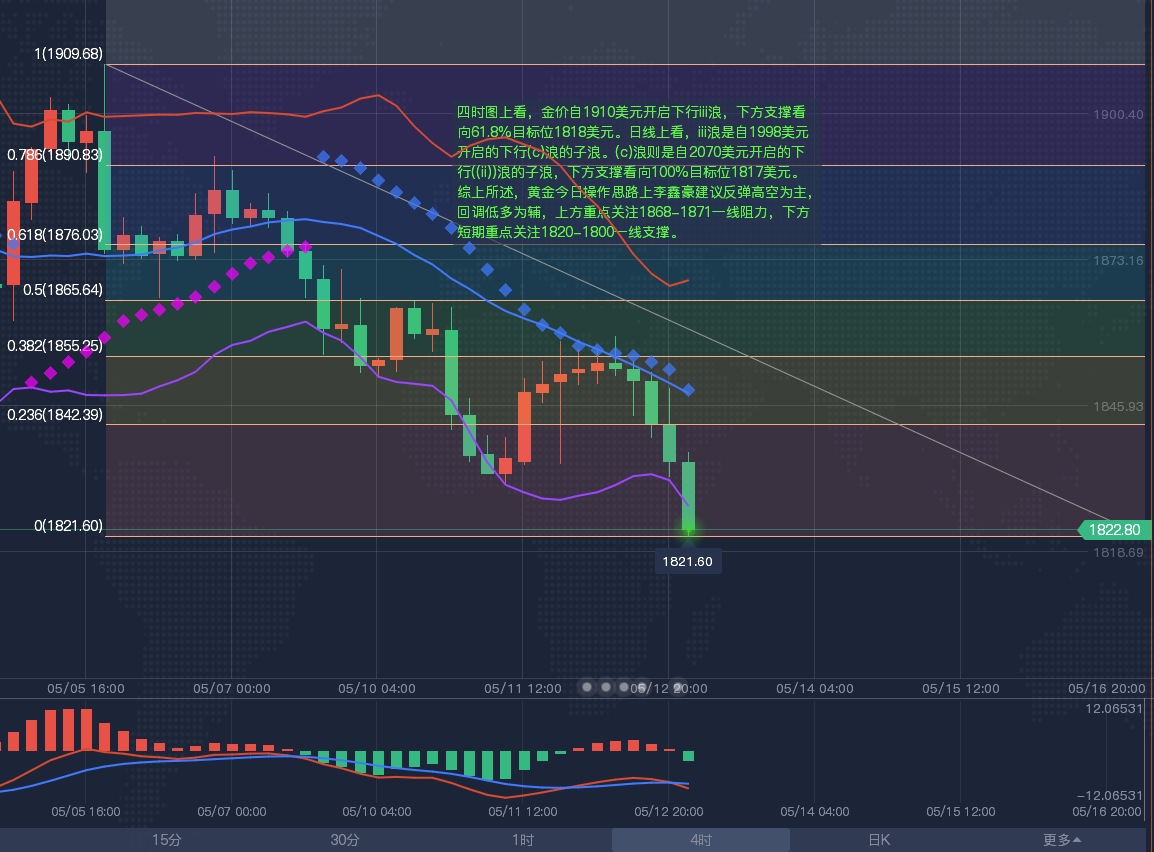Click the last blue SAR diamond marker
Viewport: 1154px width, 852px height.
pyautogui.click(x=688, y=389)
